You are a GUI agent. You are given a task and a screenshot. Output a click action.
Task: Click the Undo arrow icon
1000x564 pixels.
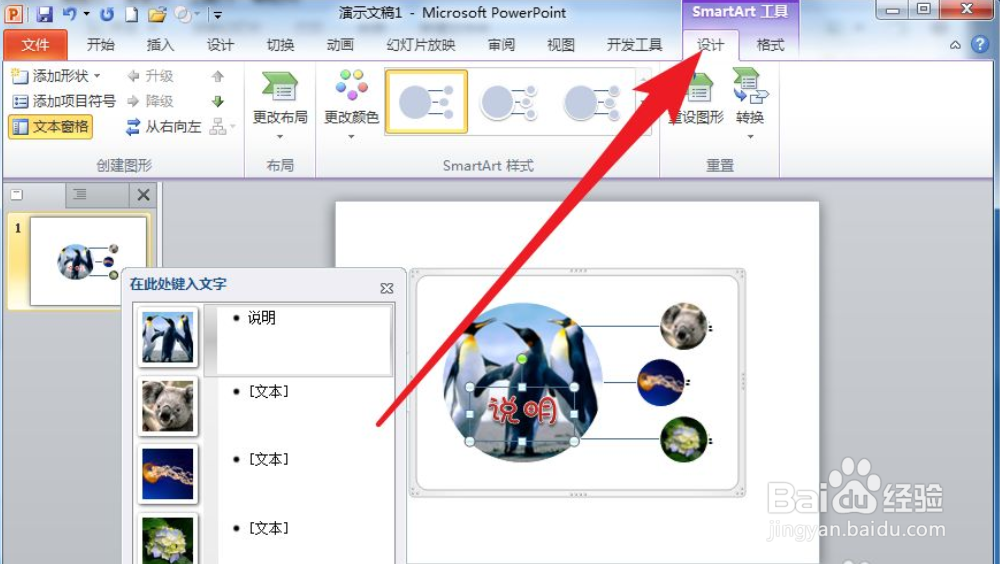[70, 13]
